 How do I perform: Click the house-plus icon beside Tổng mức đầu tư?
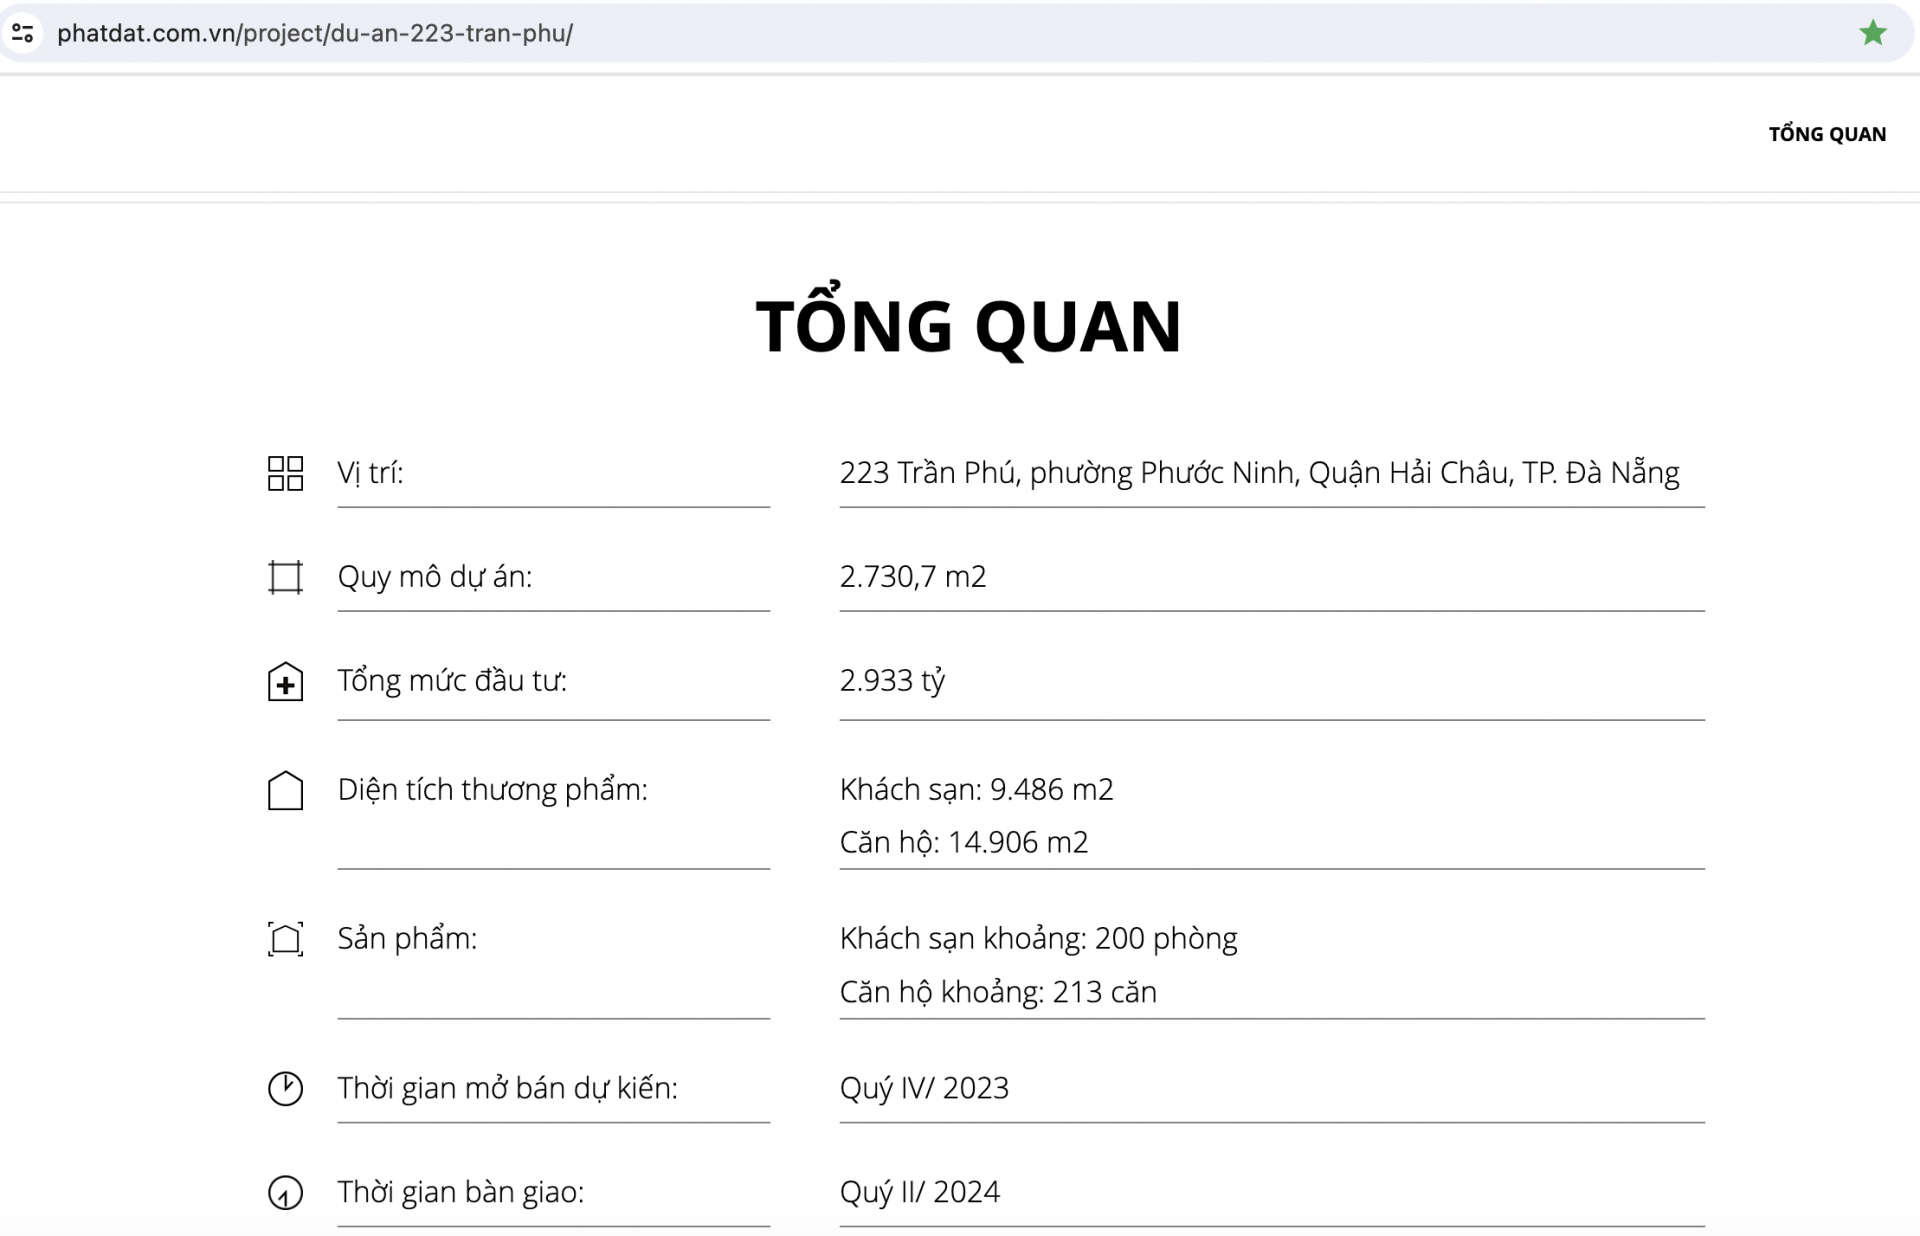286,682
